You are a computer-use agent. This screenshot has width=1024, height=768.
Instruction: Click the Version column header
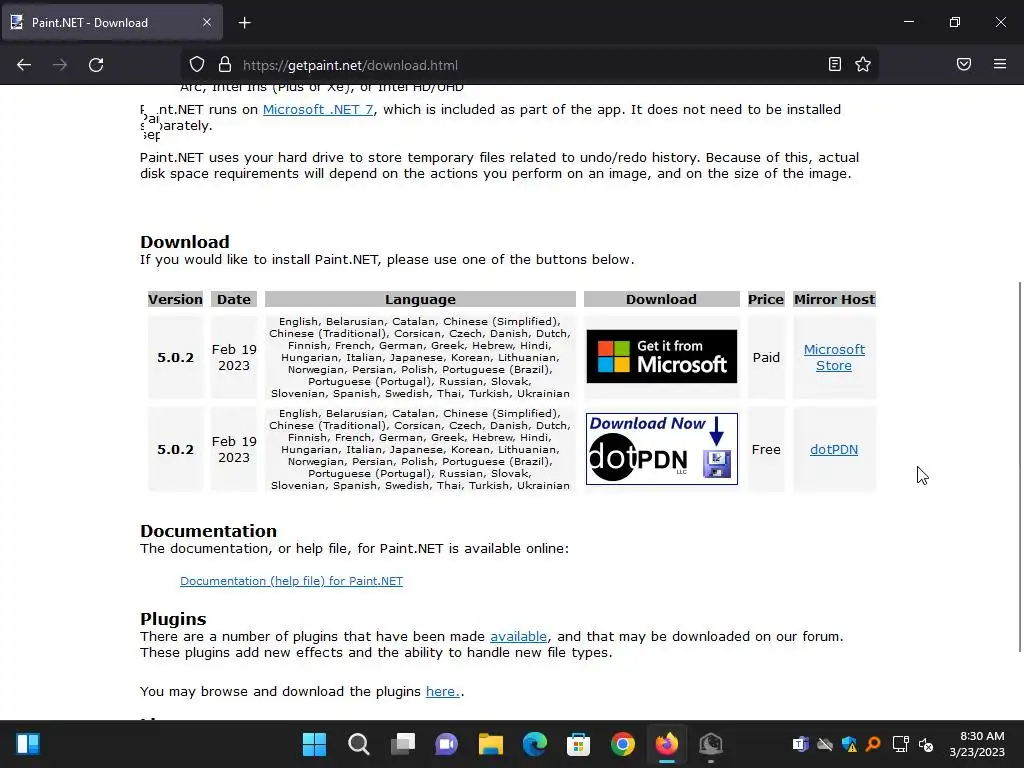(175, 299)
